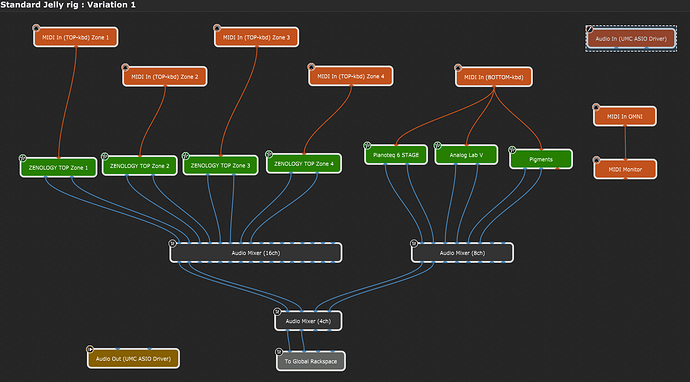Select the Pigments plugin block
The image size is (690, 382).
click(x=541, y=159)
